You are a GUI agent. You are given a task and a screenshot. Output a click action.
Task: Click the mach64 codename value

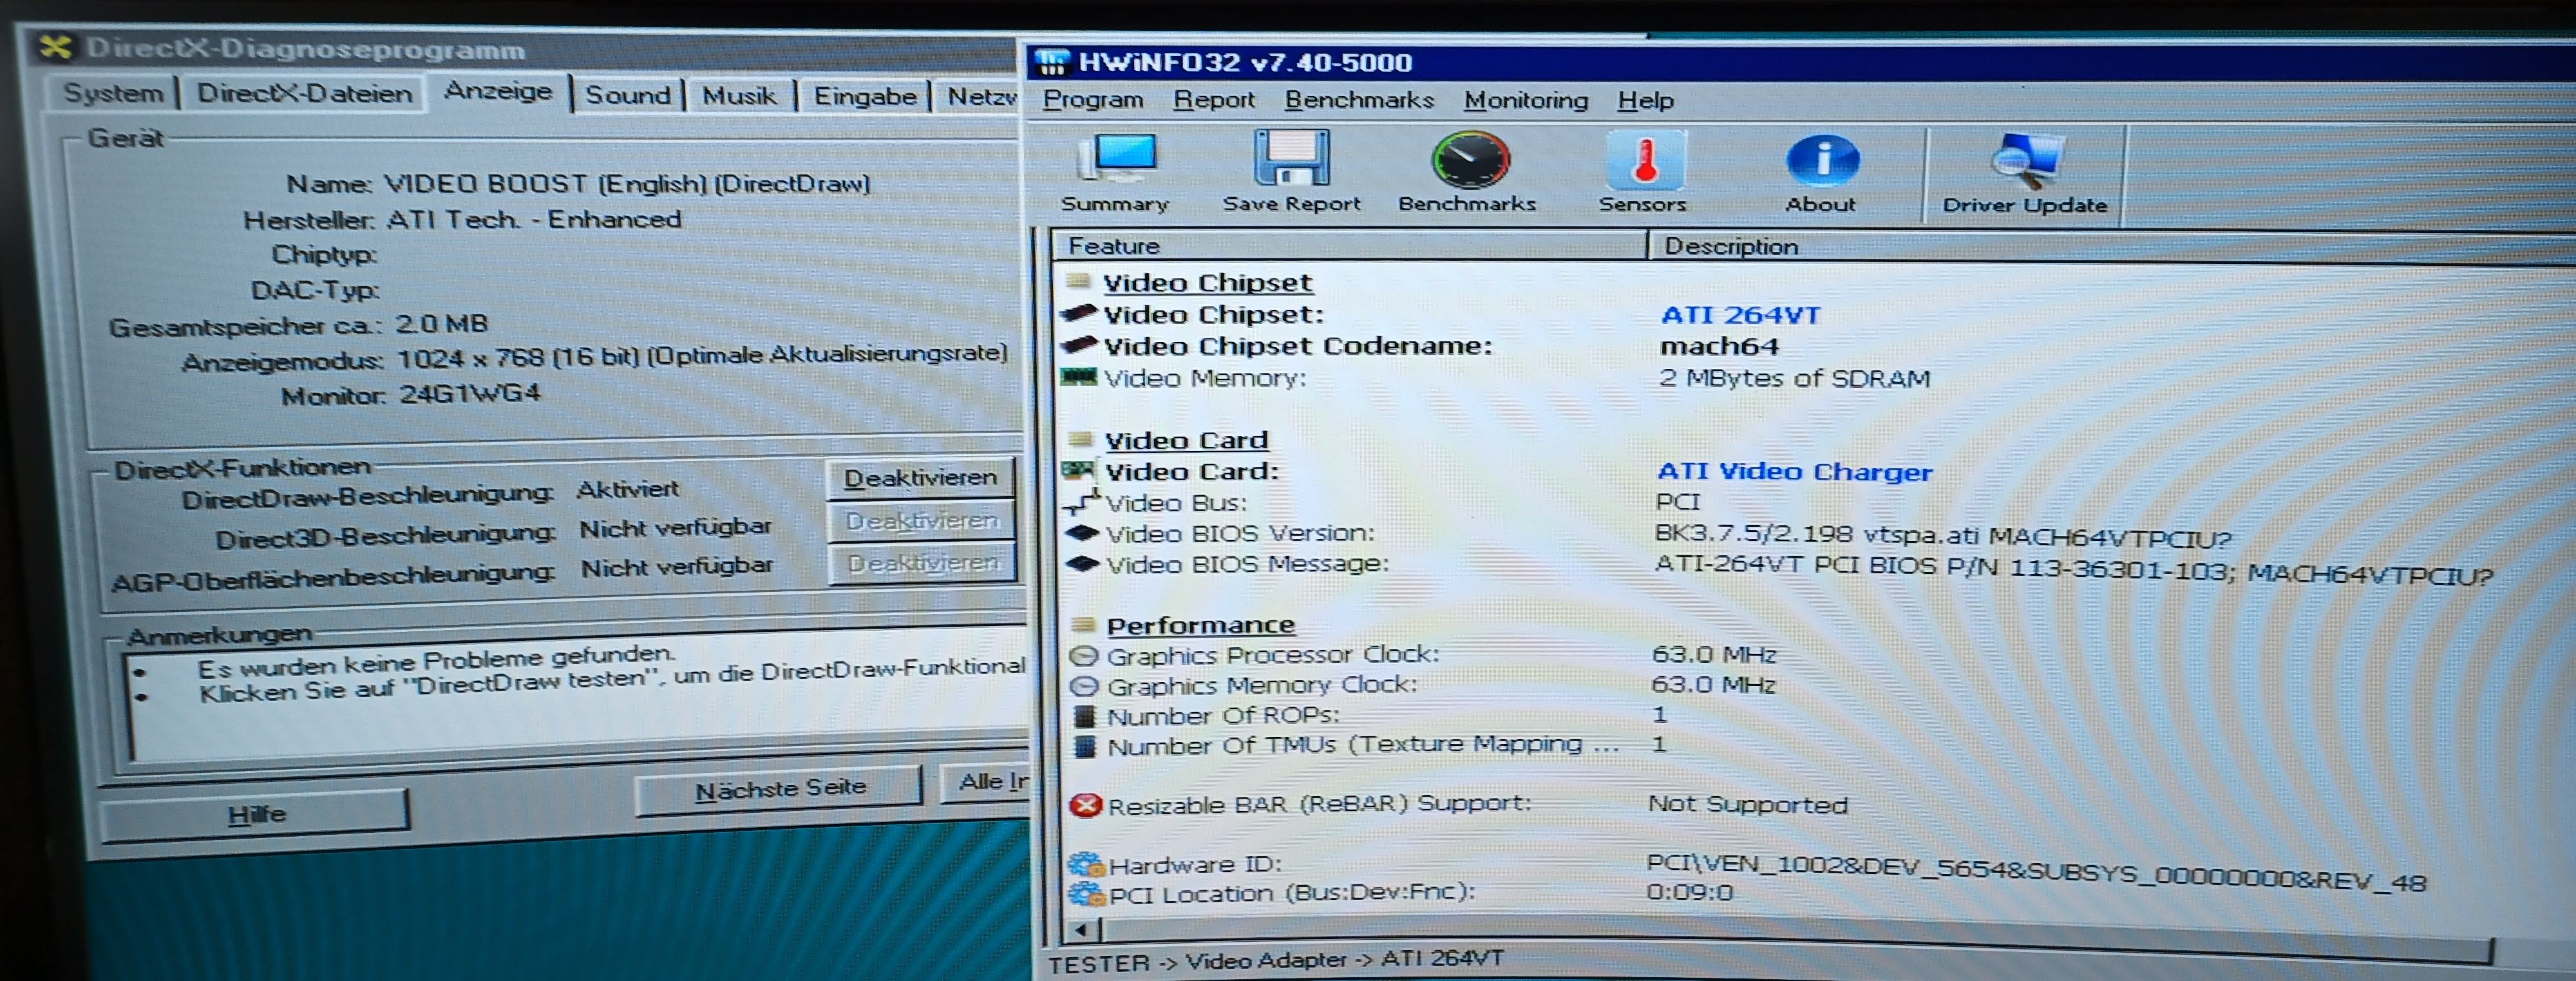coord(1719,347)
